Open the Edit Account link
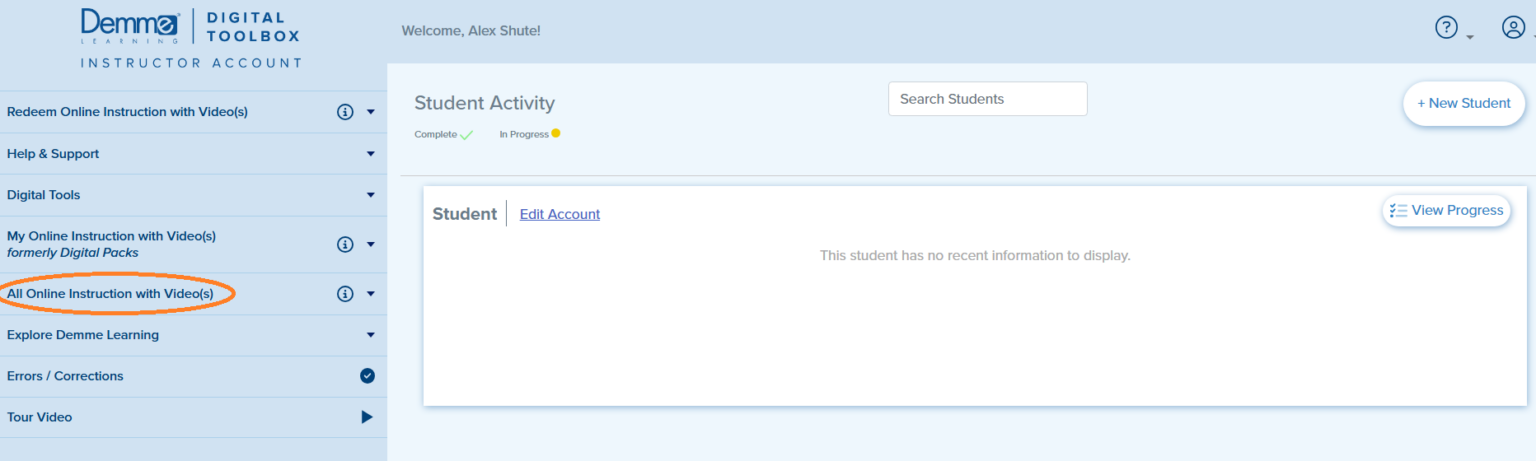Screen dimensions: 1536x461 [x=560, y=214]
